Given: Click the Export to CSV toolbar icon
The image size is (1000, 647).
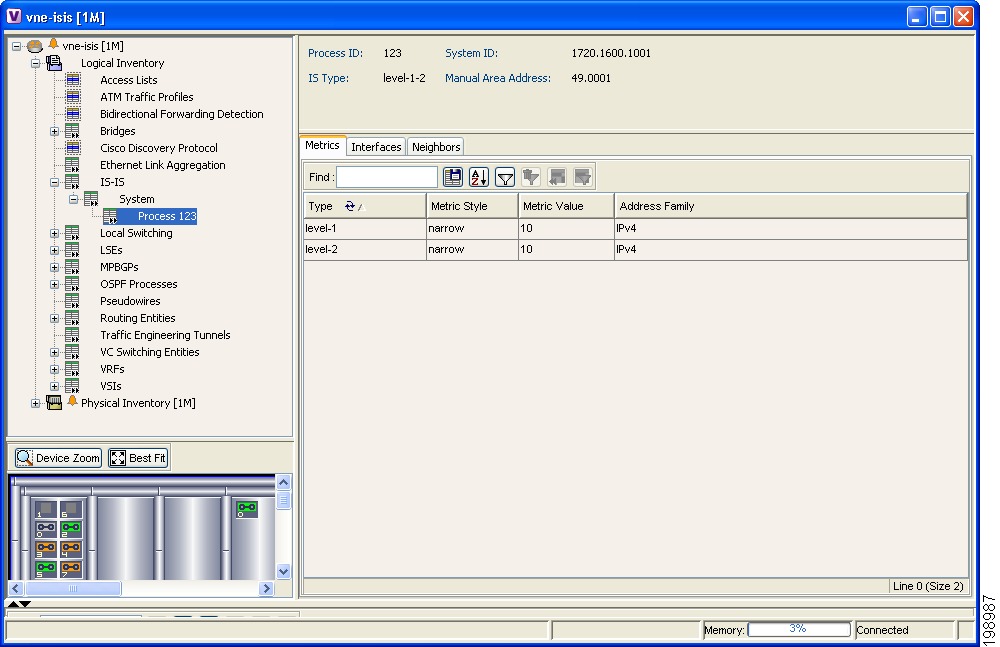Looking at the screenshot, I should (453, 177).
